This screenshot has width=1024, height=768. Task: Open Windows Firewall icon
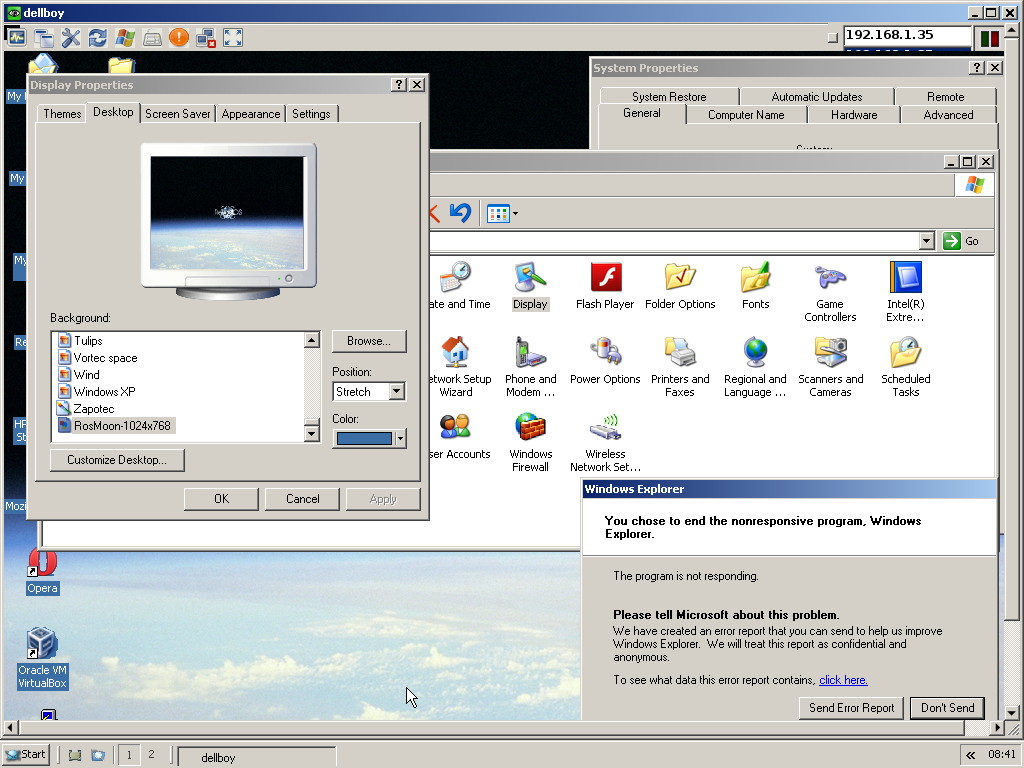tap(530, 442)
